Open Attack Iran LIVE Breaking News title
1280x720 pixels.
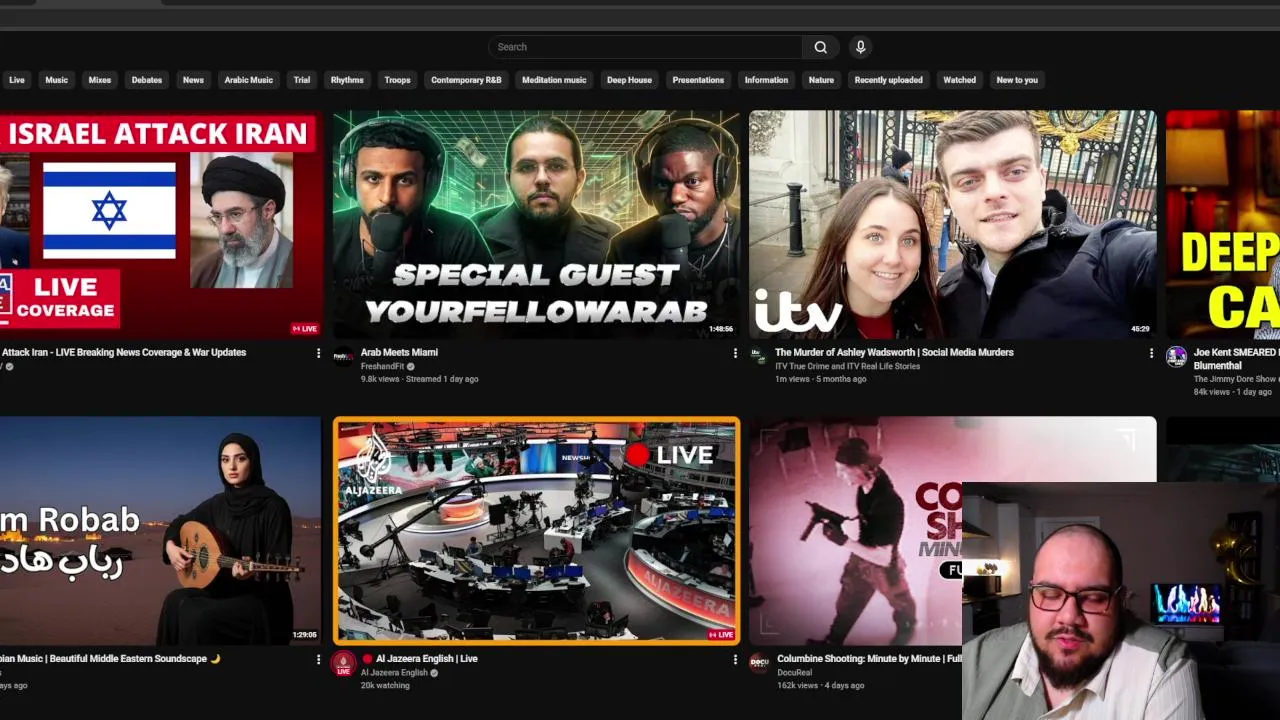(x=124, y=352)
